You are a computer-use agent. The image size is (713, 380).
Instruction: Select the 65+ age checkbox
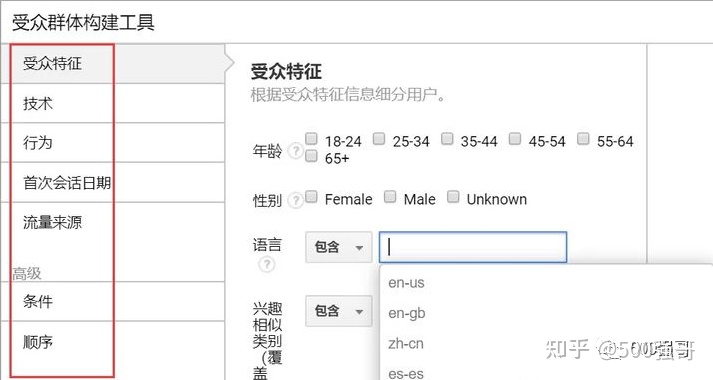pos(311,156)
